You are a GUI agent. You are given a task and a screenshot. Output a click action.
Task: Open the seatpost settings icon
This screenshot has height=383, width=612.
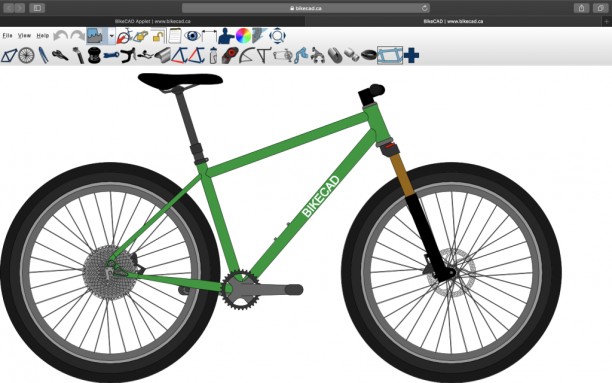click(x=78, y=55)
